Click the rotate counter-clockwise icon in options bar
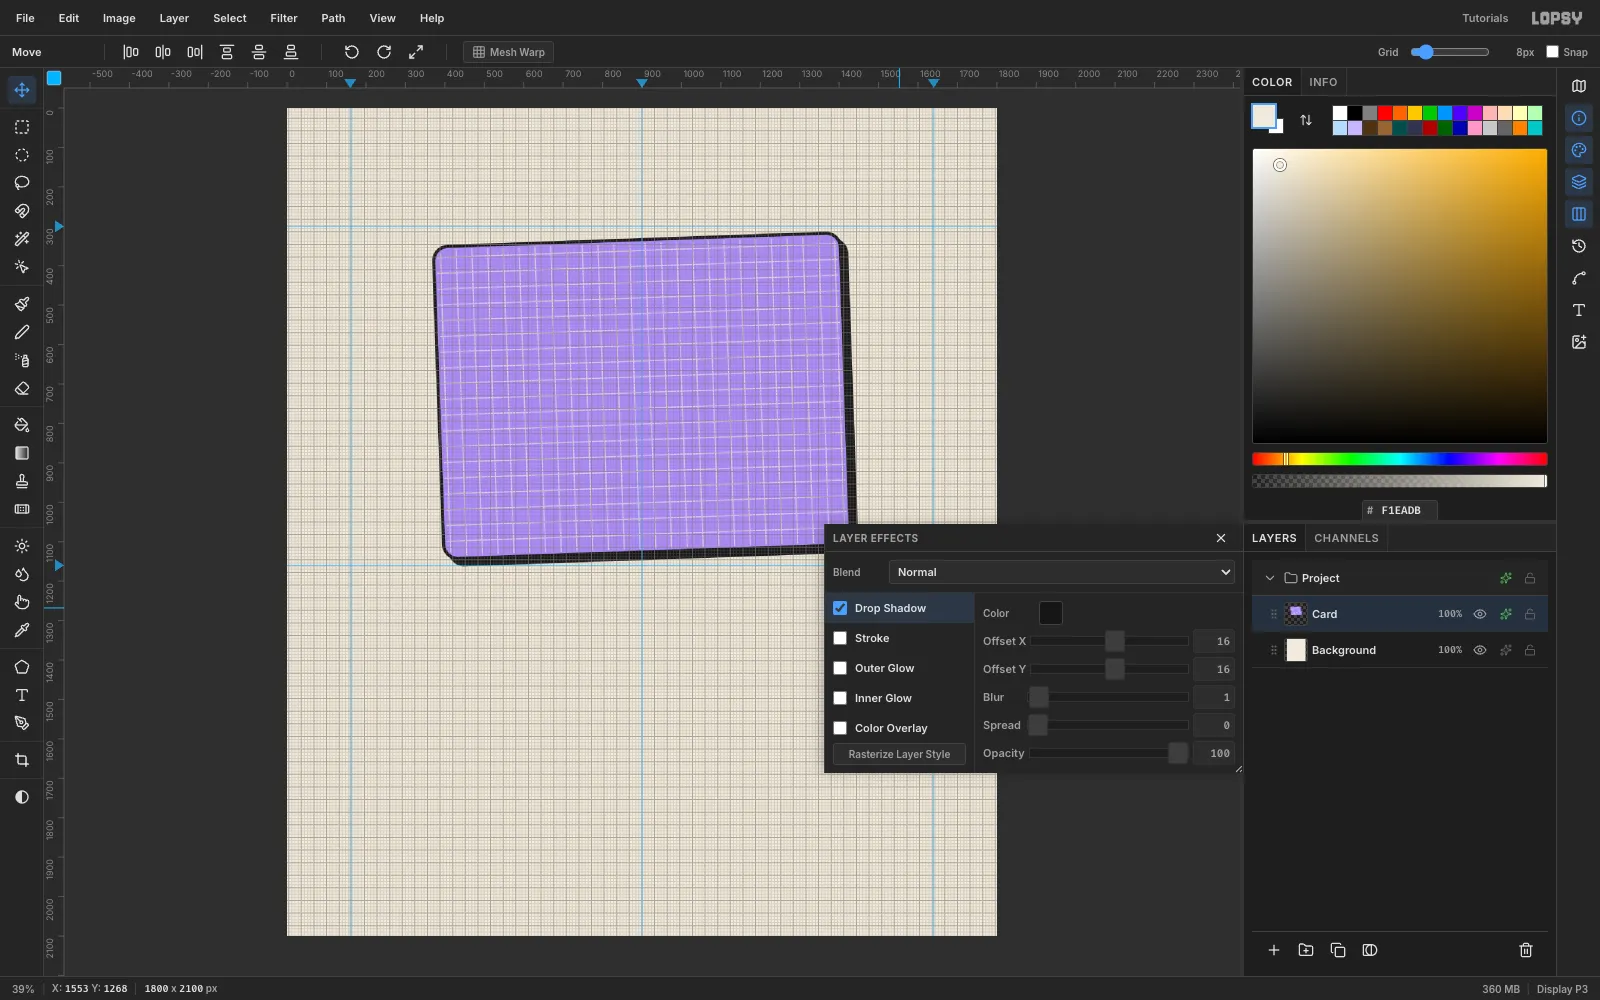Screen dimensions: 1600x1000 [x=352, y=52]
